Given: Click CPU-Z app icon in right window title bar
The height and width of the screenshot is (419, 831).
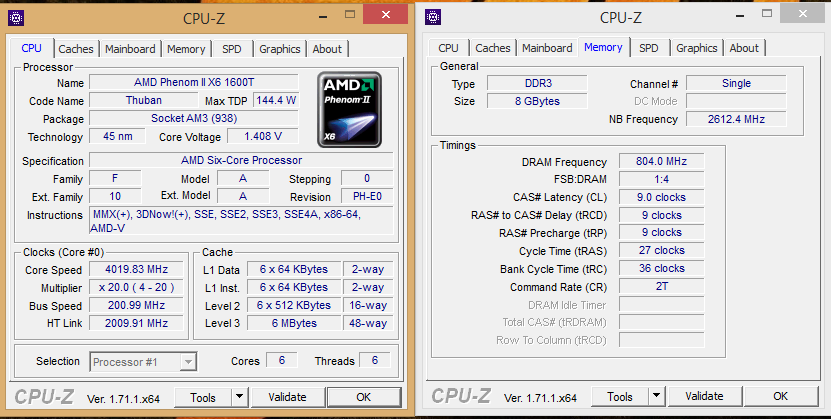Looking at the screenshot, I should pyautogui.click(x=433, y=17).
